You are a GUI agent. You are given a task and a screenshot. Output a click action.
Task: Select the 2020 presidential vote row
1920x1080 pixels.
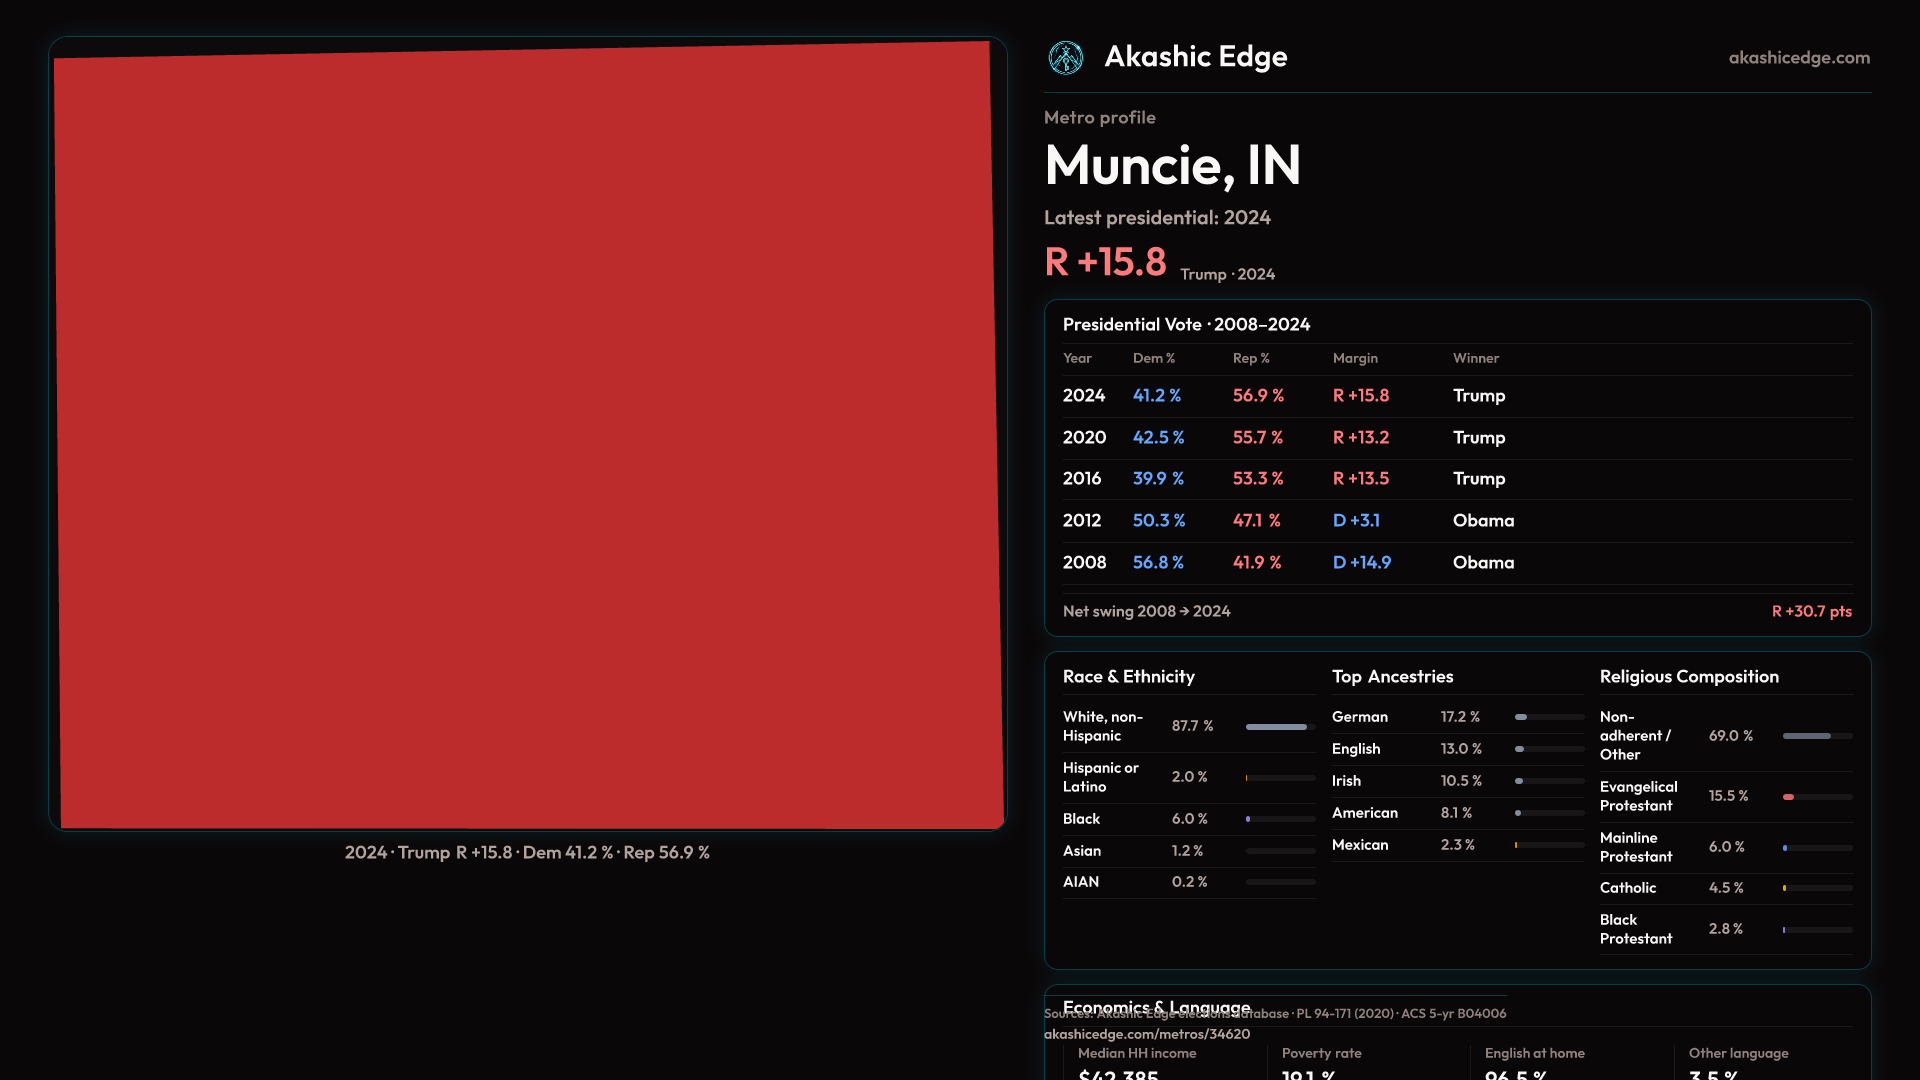pos(1456,438)
